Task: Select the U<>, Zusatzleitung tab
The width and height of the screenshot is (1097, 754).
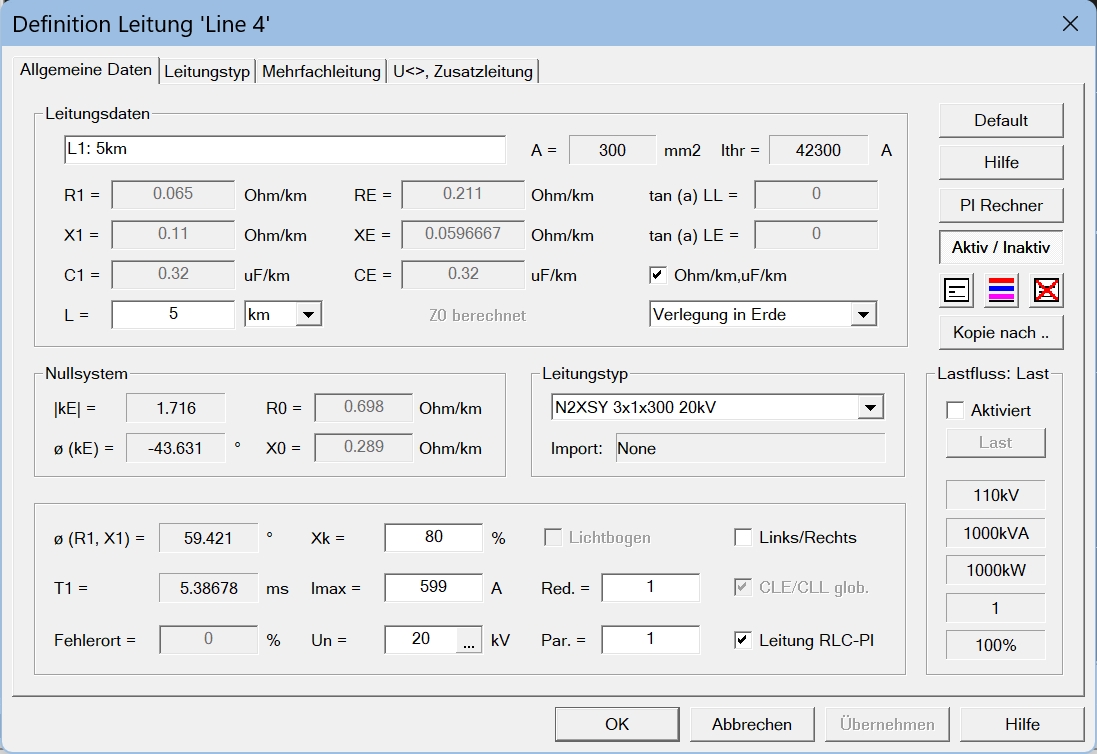Action: pos(464,71)
